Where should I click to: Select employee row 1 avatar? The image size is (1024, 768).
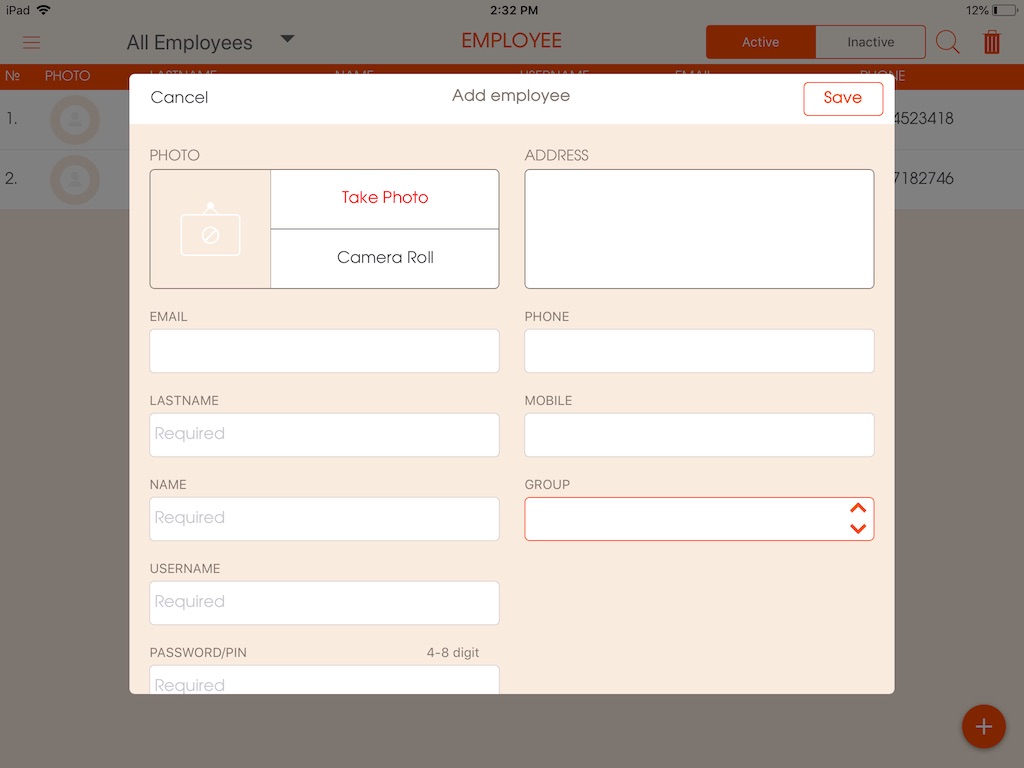coord(75,120)
